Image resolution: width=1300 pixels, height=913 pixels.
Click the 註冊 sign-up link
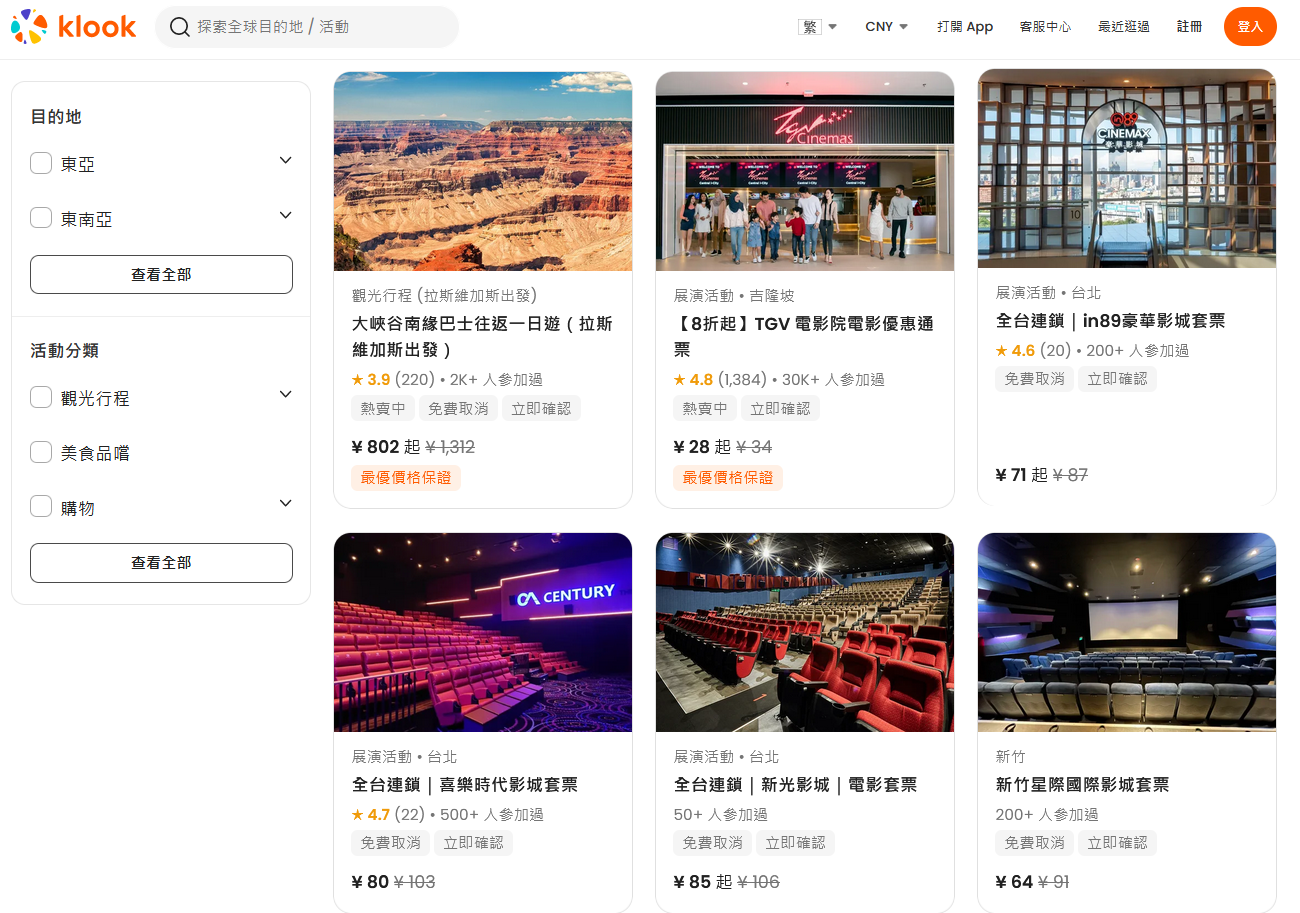click(x=1189, y=27)
